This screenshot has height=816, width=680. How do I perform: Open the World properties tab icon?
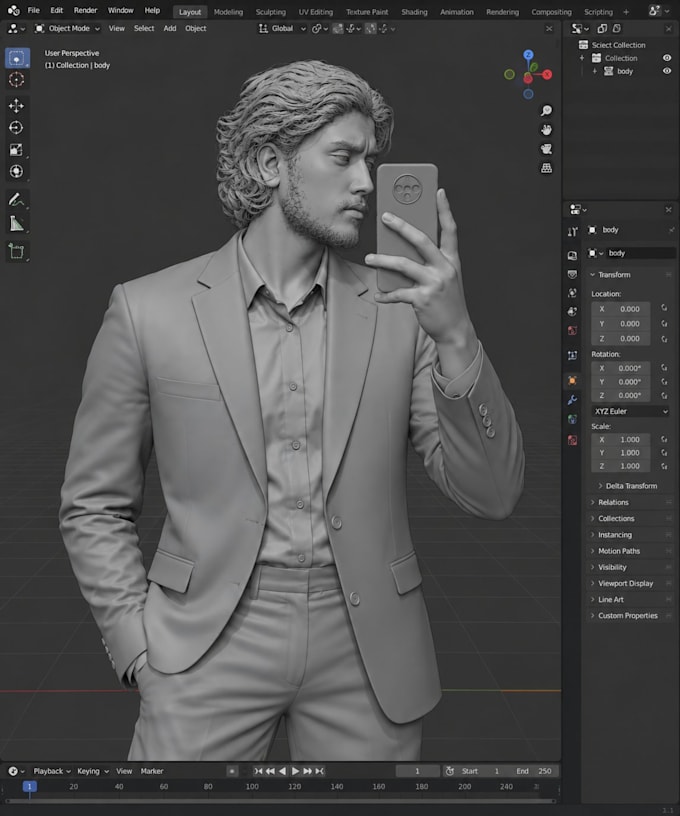[572, 330]
